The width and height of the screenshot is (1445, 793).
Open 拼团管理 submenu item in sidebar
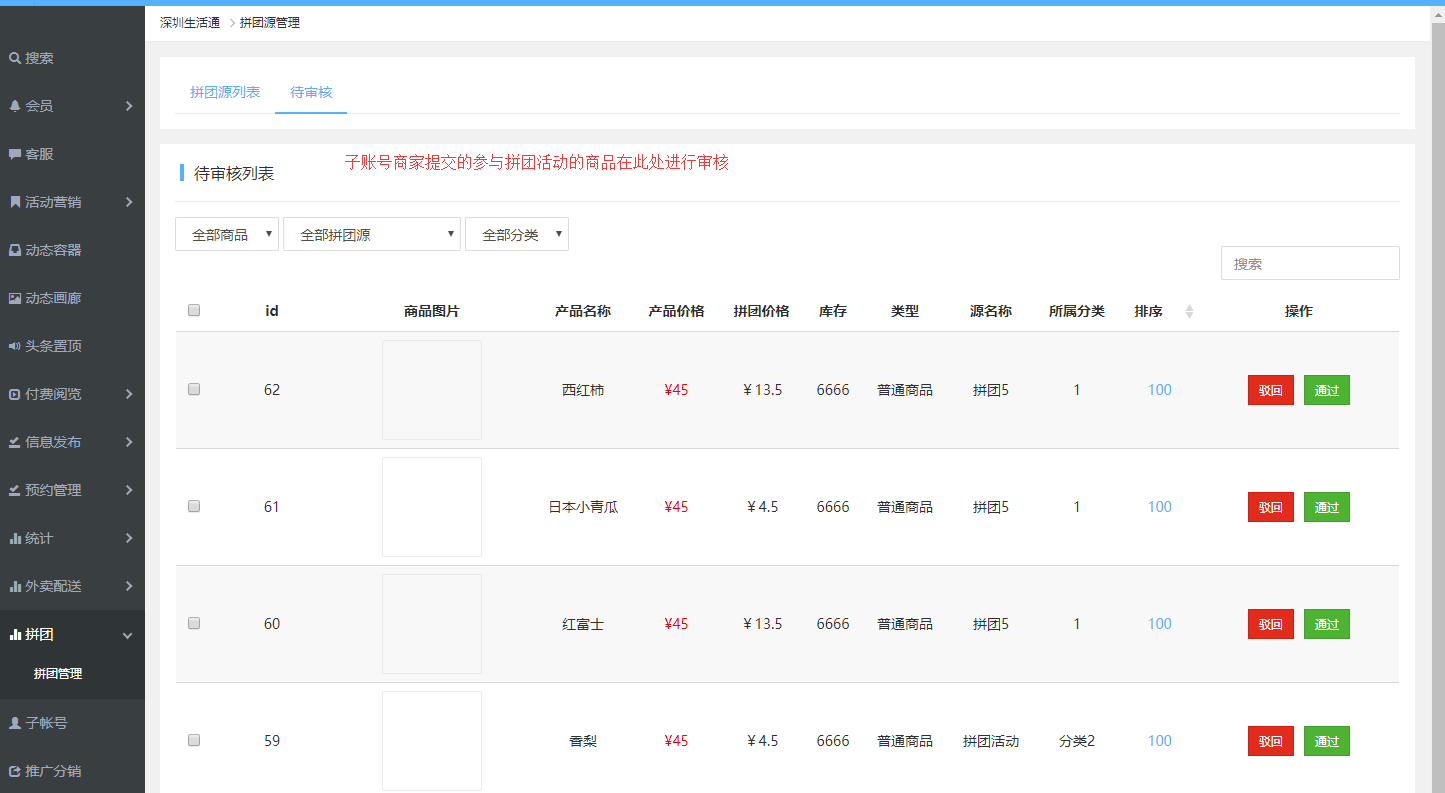coord(58,674)
